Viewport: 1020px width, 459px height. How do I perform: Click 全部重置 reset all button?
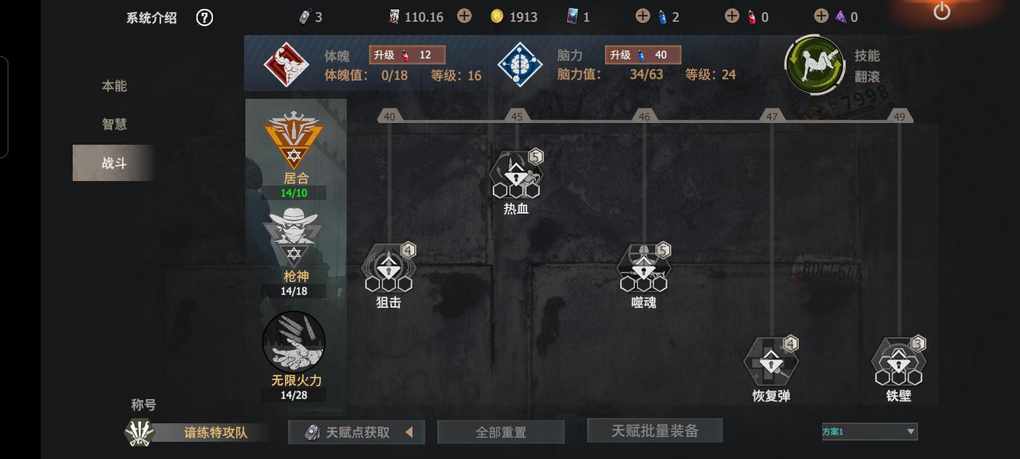(500, 432)
